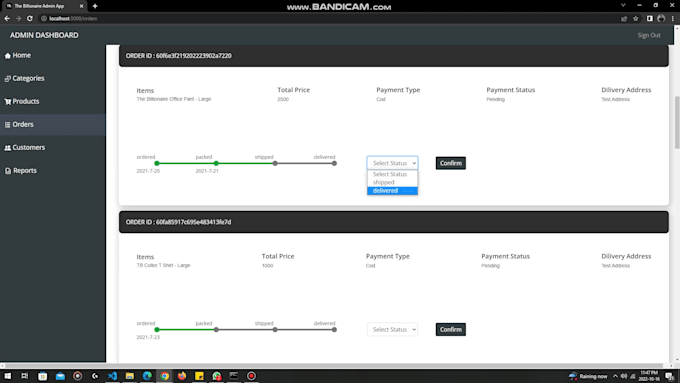Click the 'shipped' node on first order tracker
The height and width of the screenshot is (383, 680).
275,164
